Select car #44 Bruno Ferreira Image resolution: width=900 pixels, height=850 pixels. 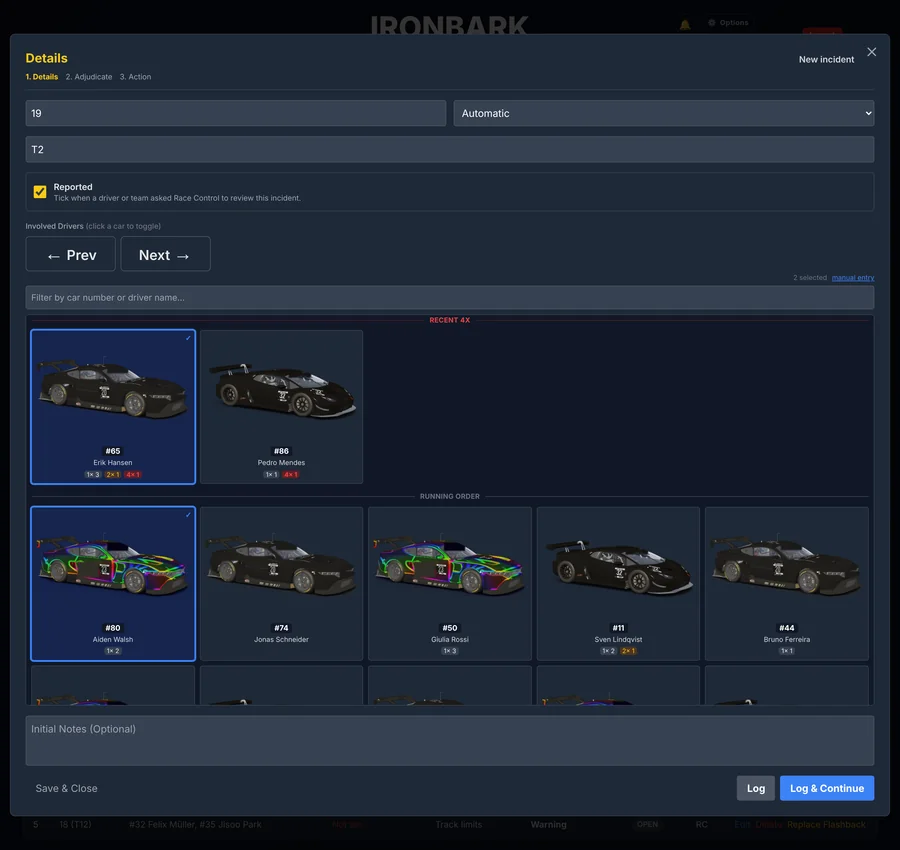point(786,584)
